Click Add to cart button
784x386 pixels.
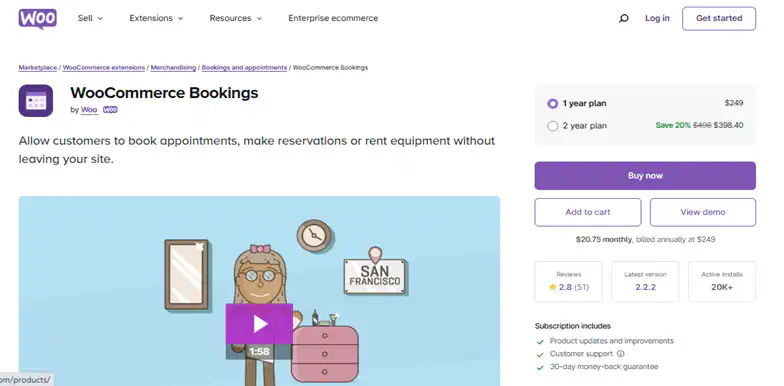click(x=588, y=212)
